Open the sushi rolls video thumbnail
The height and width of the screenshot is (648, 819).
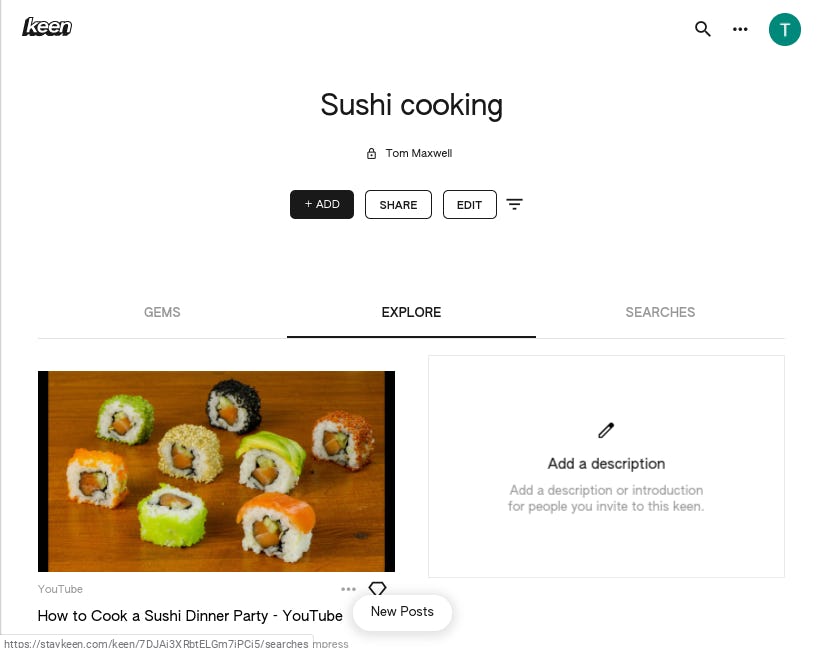point(216,471)
